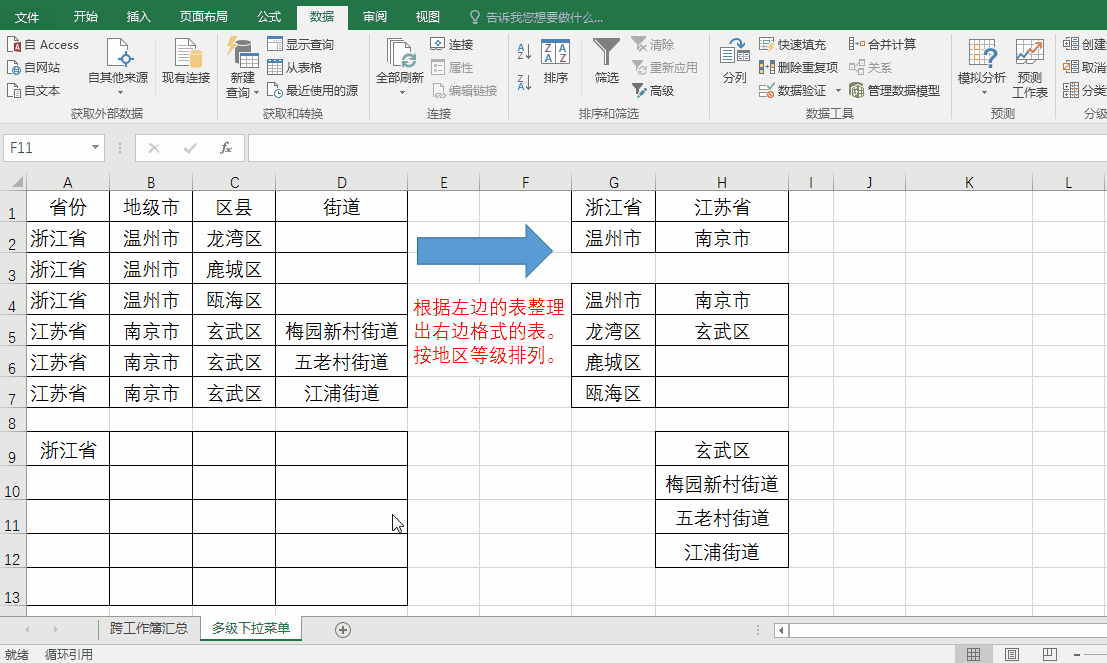1107x663 pixels.
Task: Click inside the formula bar input
Action: click(676, 148)
